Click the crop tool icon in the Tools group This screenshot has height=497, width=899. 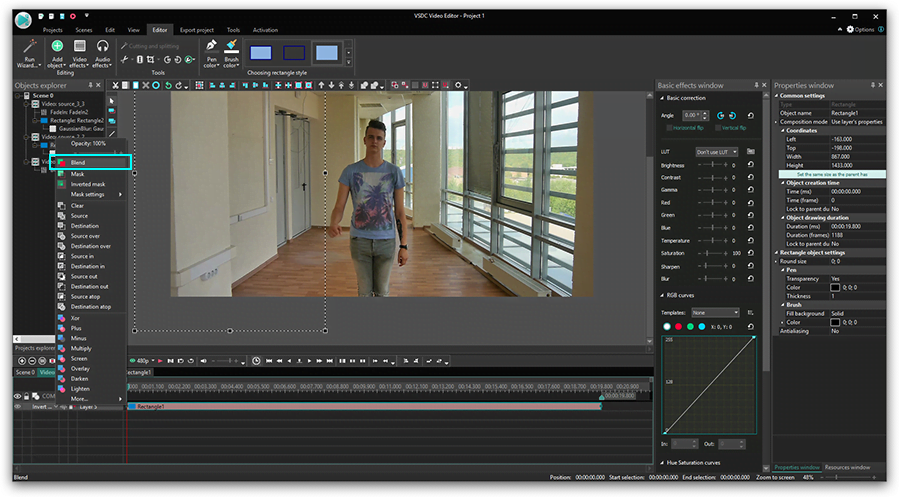tap(150, 59)
